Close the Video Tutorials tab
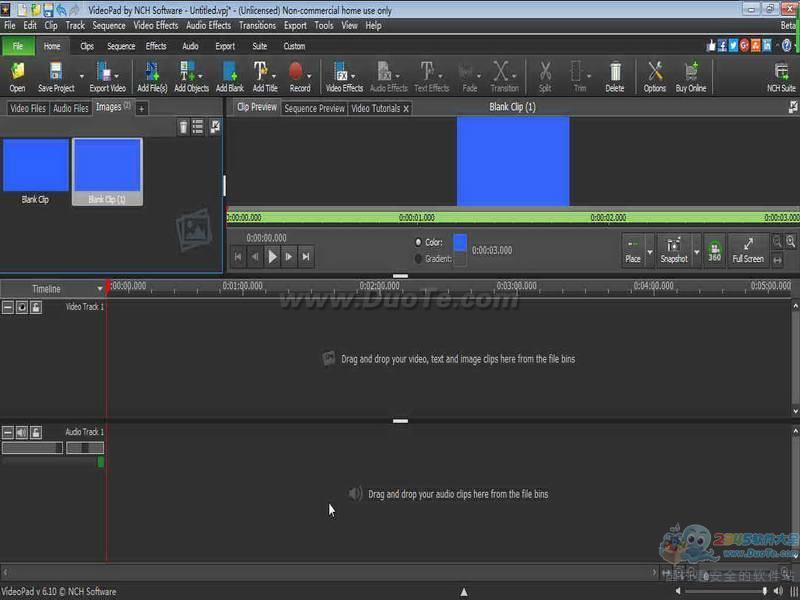800x600 pixels. (406, 109)
